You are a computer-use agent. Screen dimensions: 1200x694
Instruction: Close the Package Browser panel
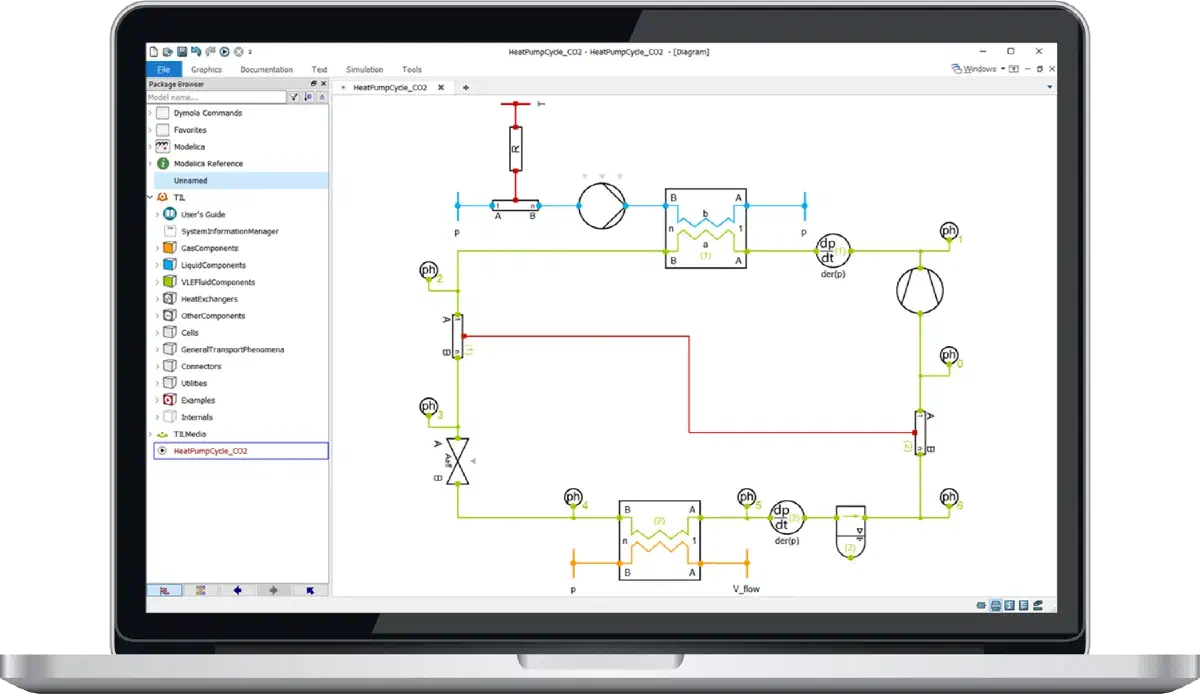[x=323, y=84]
